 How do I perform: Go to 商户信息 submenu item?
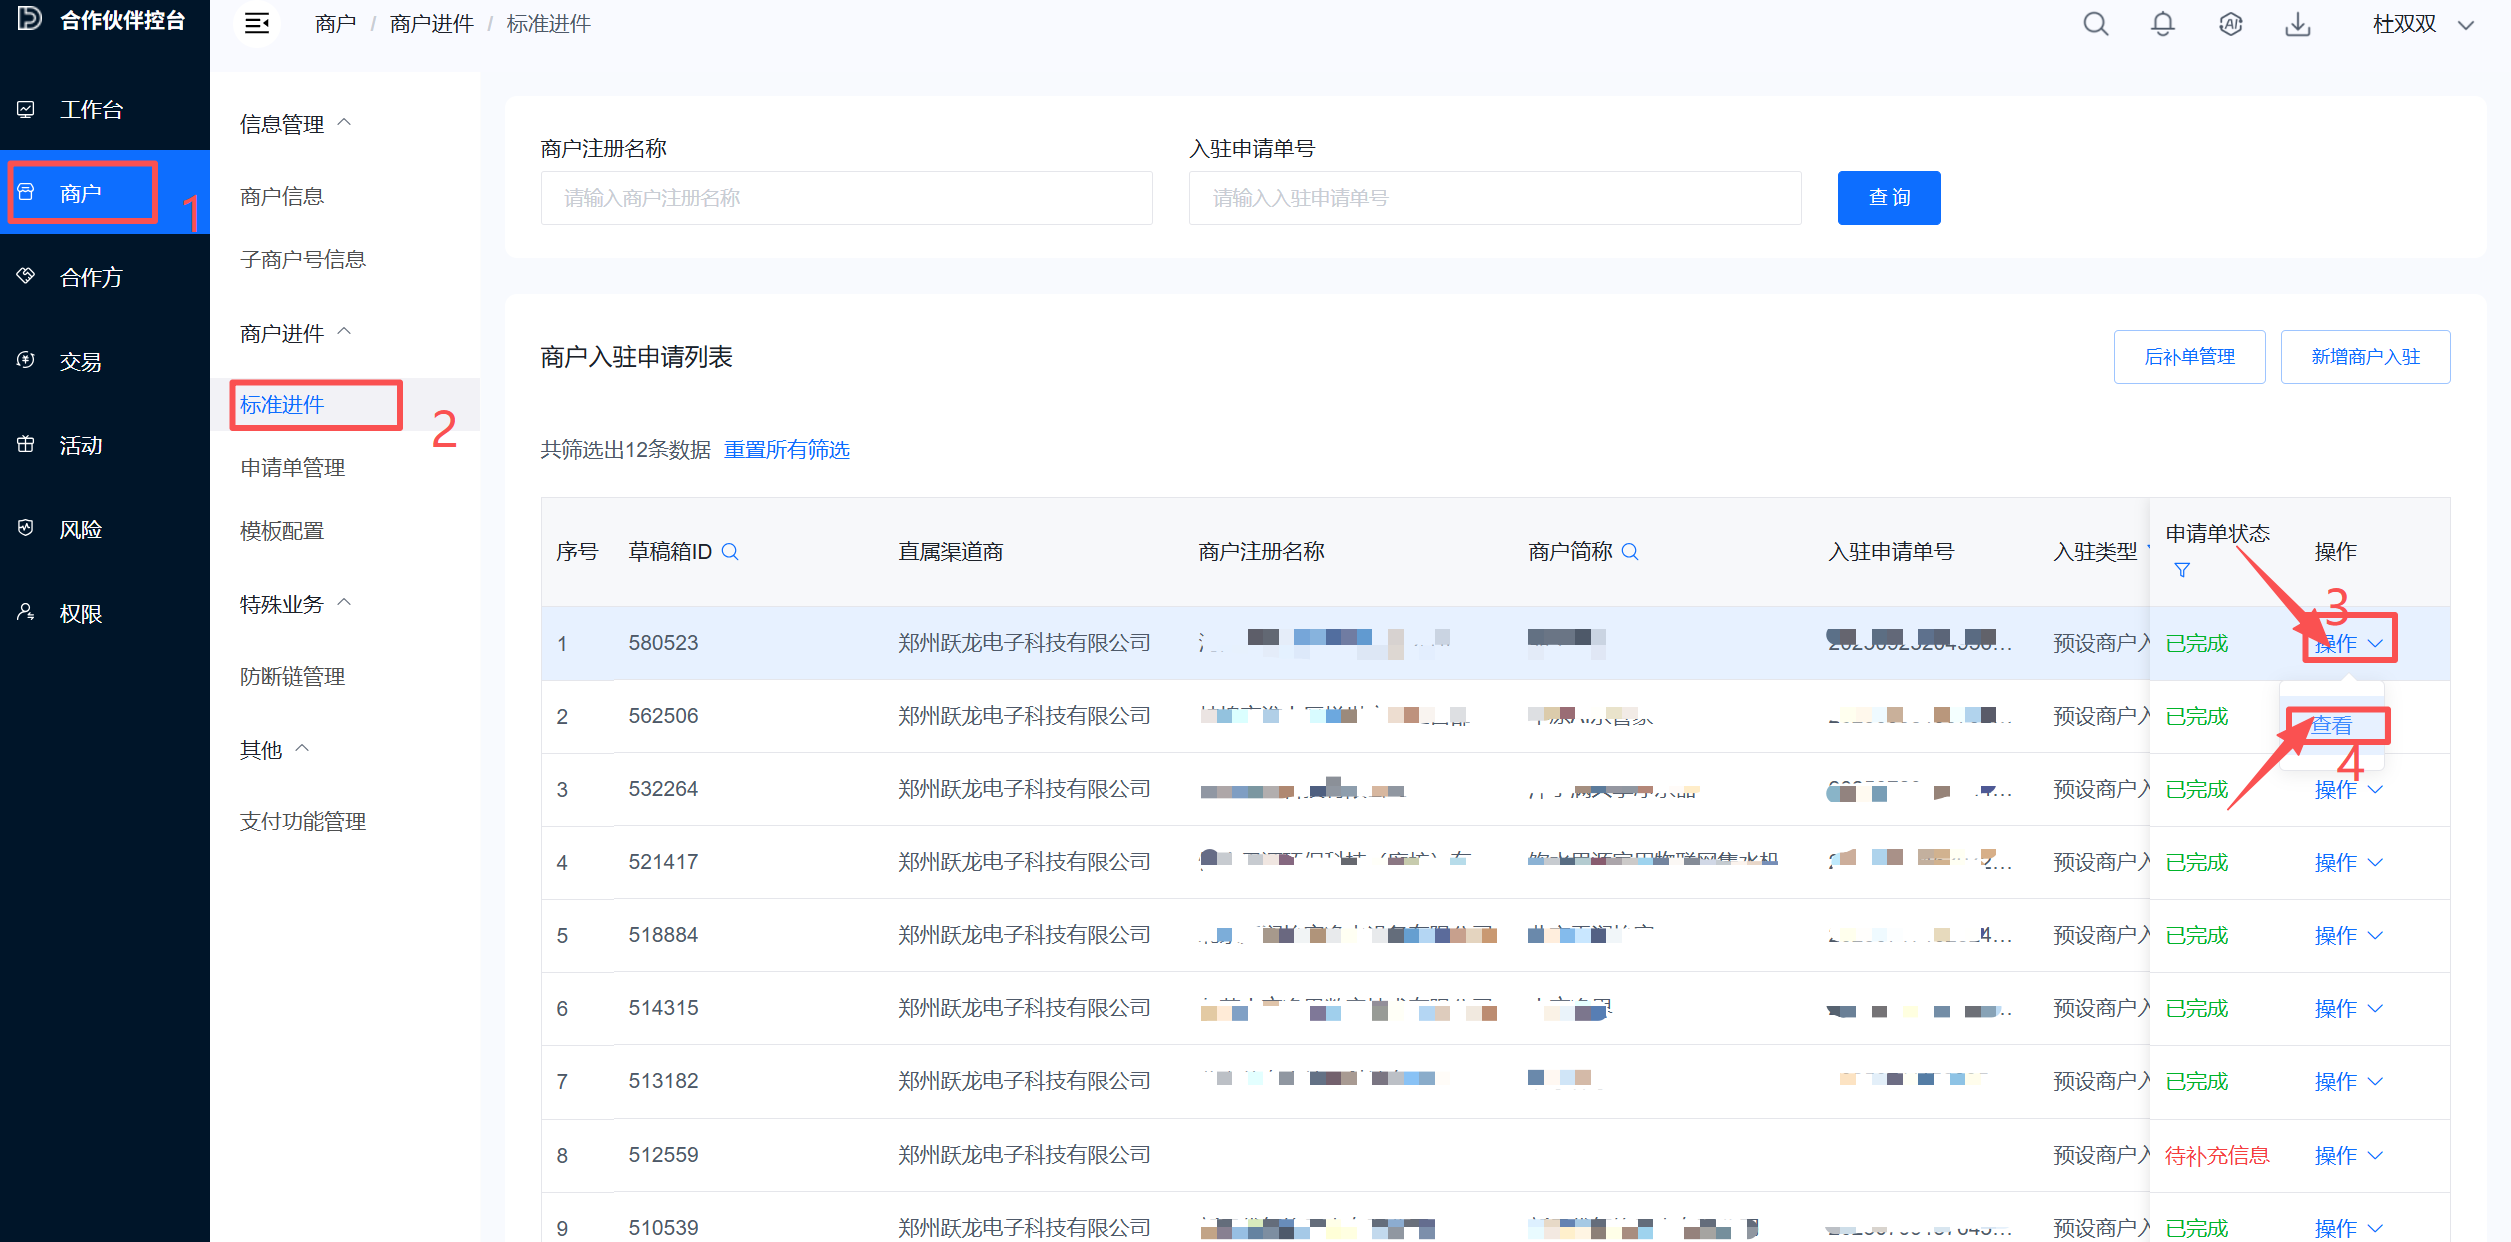282,196
